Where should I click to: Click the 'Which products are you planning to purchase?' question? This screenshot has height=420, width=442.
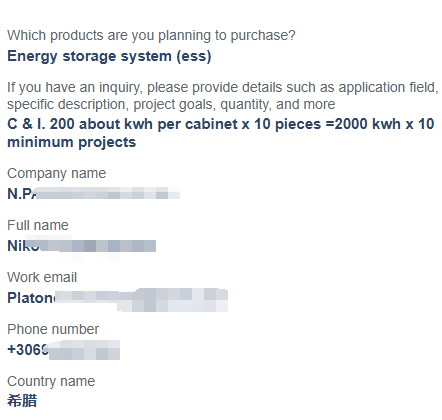[x=151, y=35]
